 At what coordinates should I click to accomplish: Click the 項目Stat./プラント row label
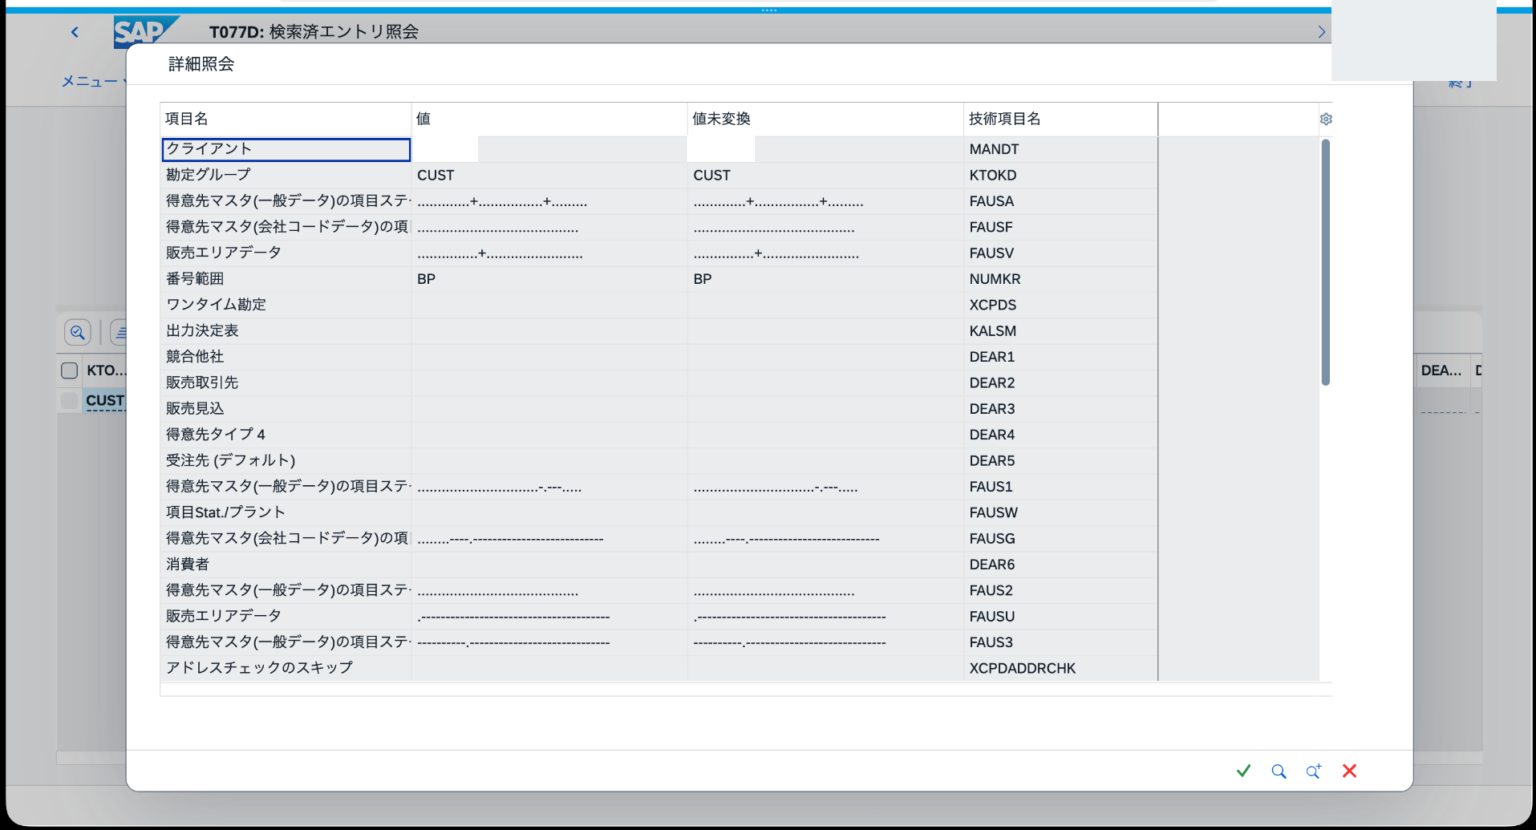(226, 513)
